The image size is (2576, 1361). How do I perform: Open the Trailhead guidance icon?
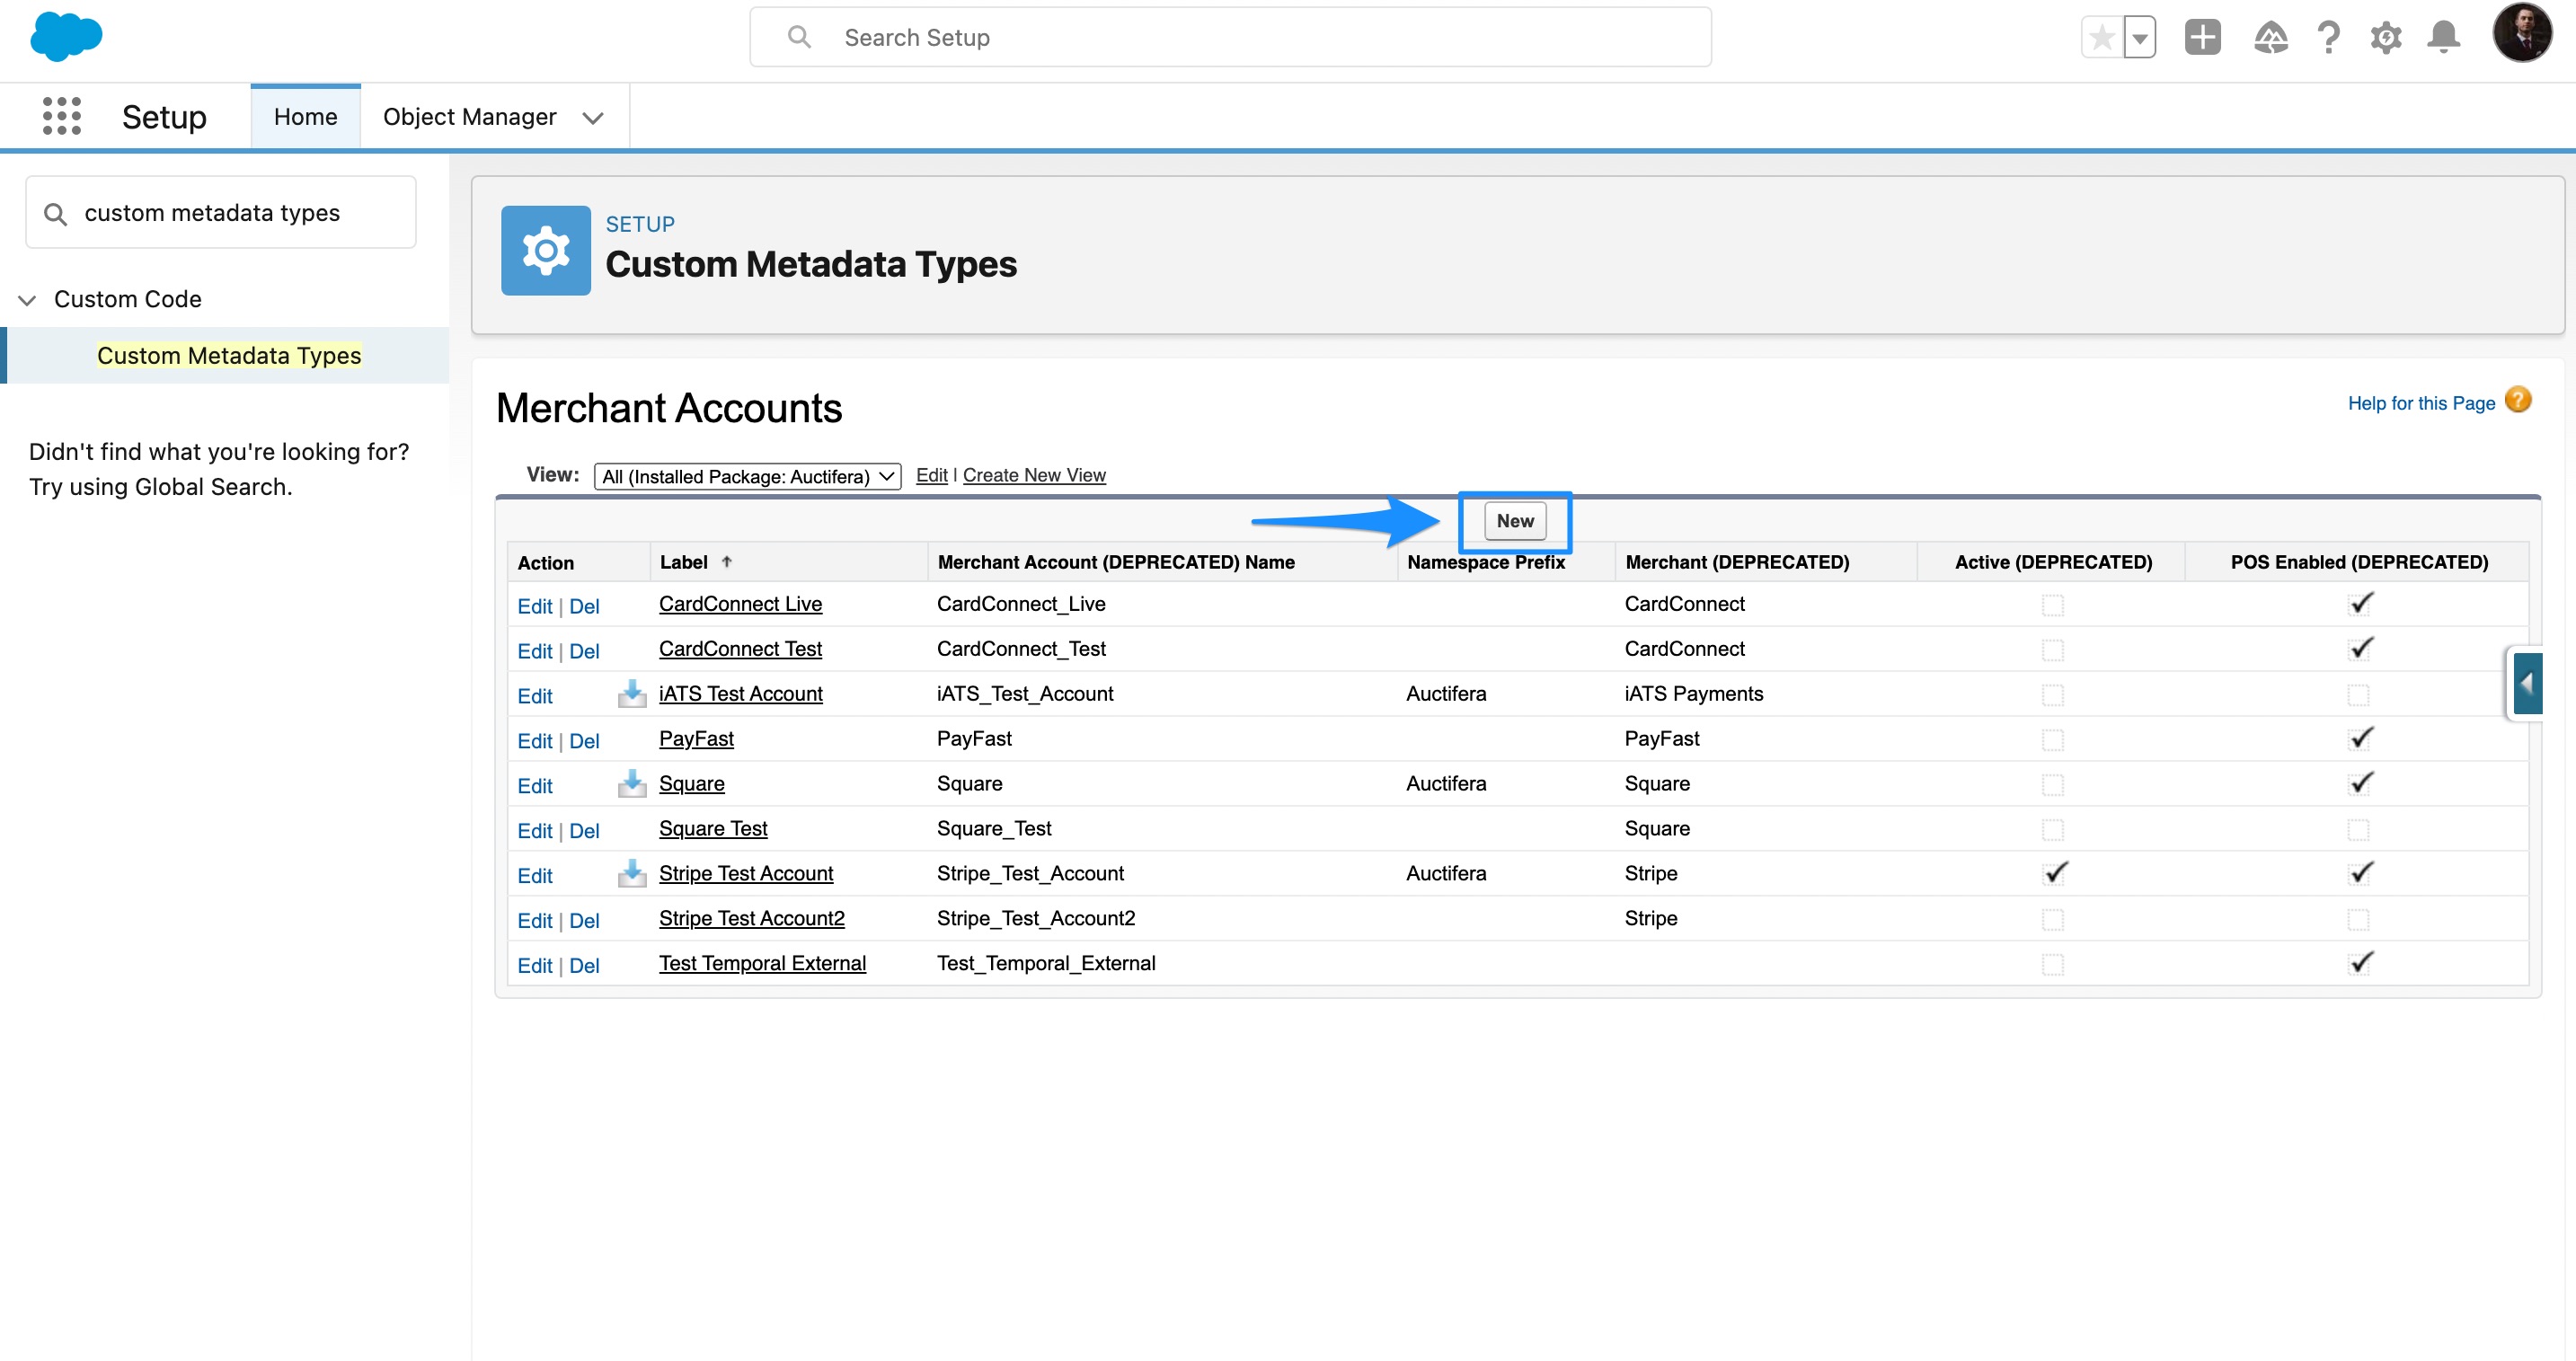coord(2270,38)
